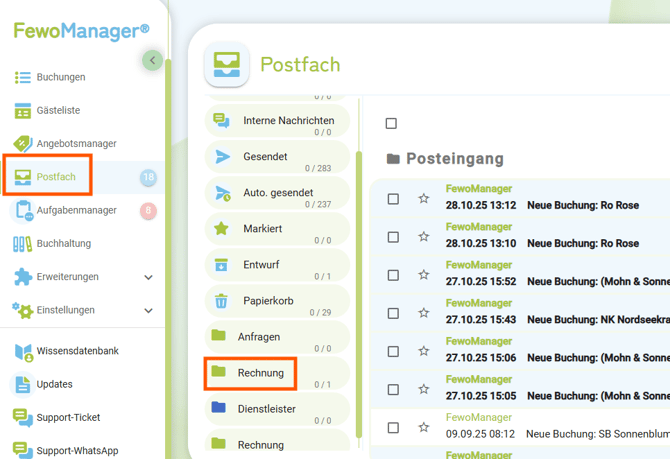Open the Gesendet folder
This screenshot has width=670, height=459.
pyautogui.click(x=277, y=157)
